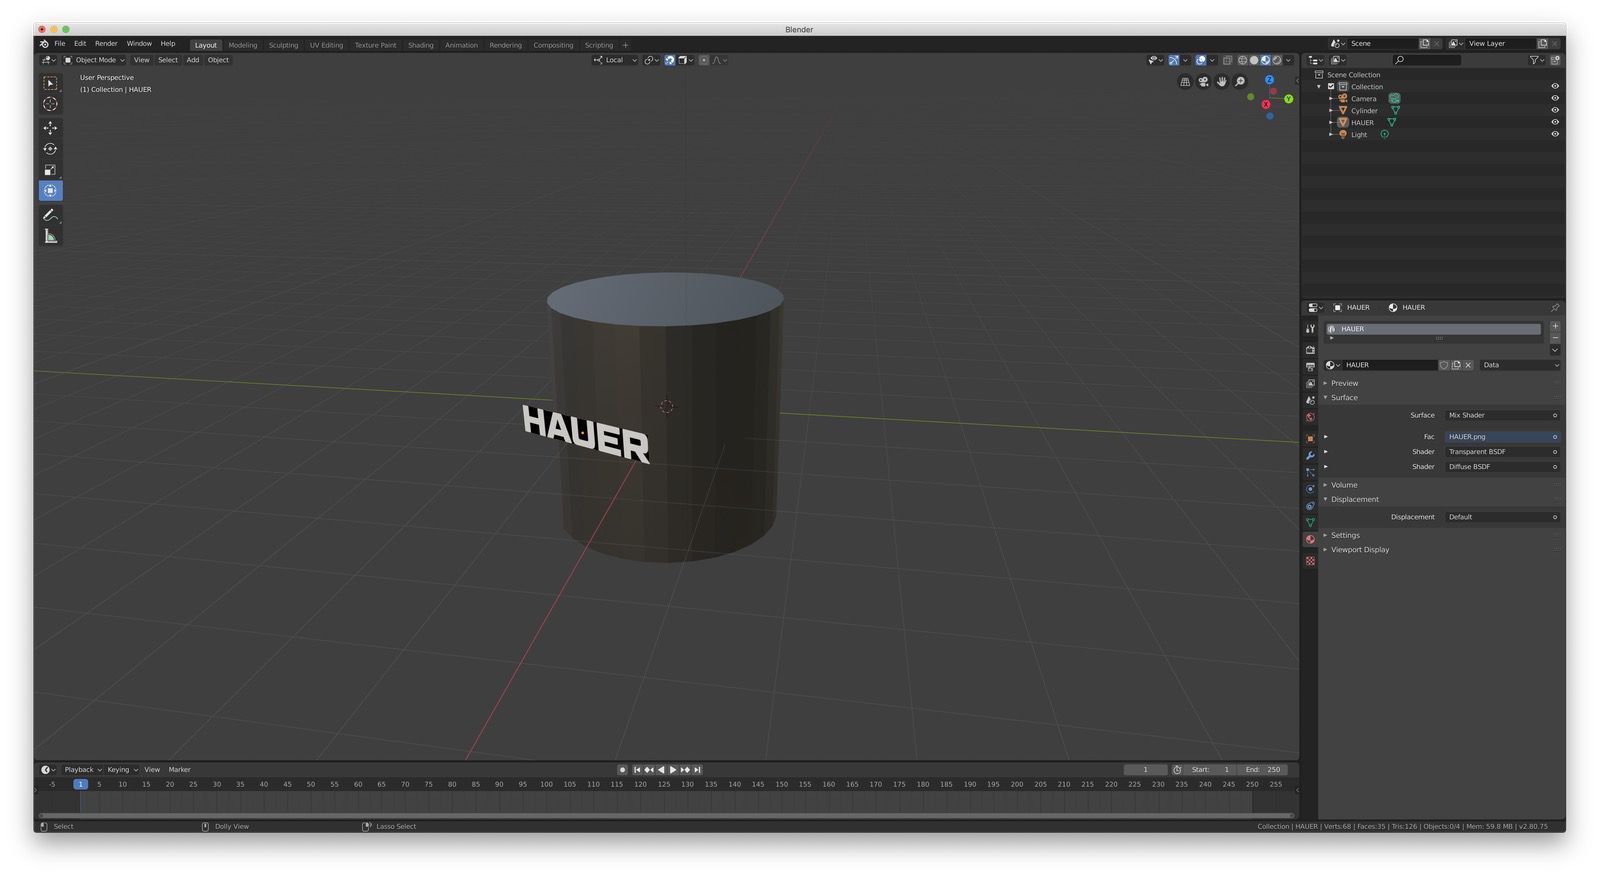Open the Modifiers properties tab

pos(1310,456)
